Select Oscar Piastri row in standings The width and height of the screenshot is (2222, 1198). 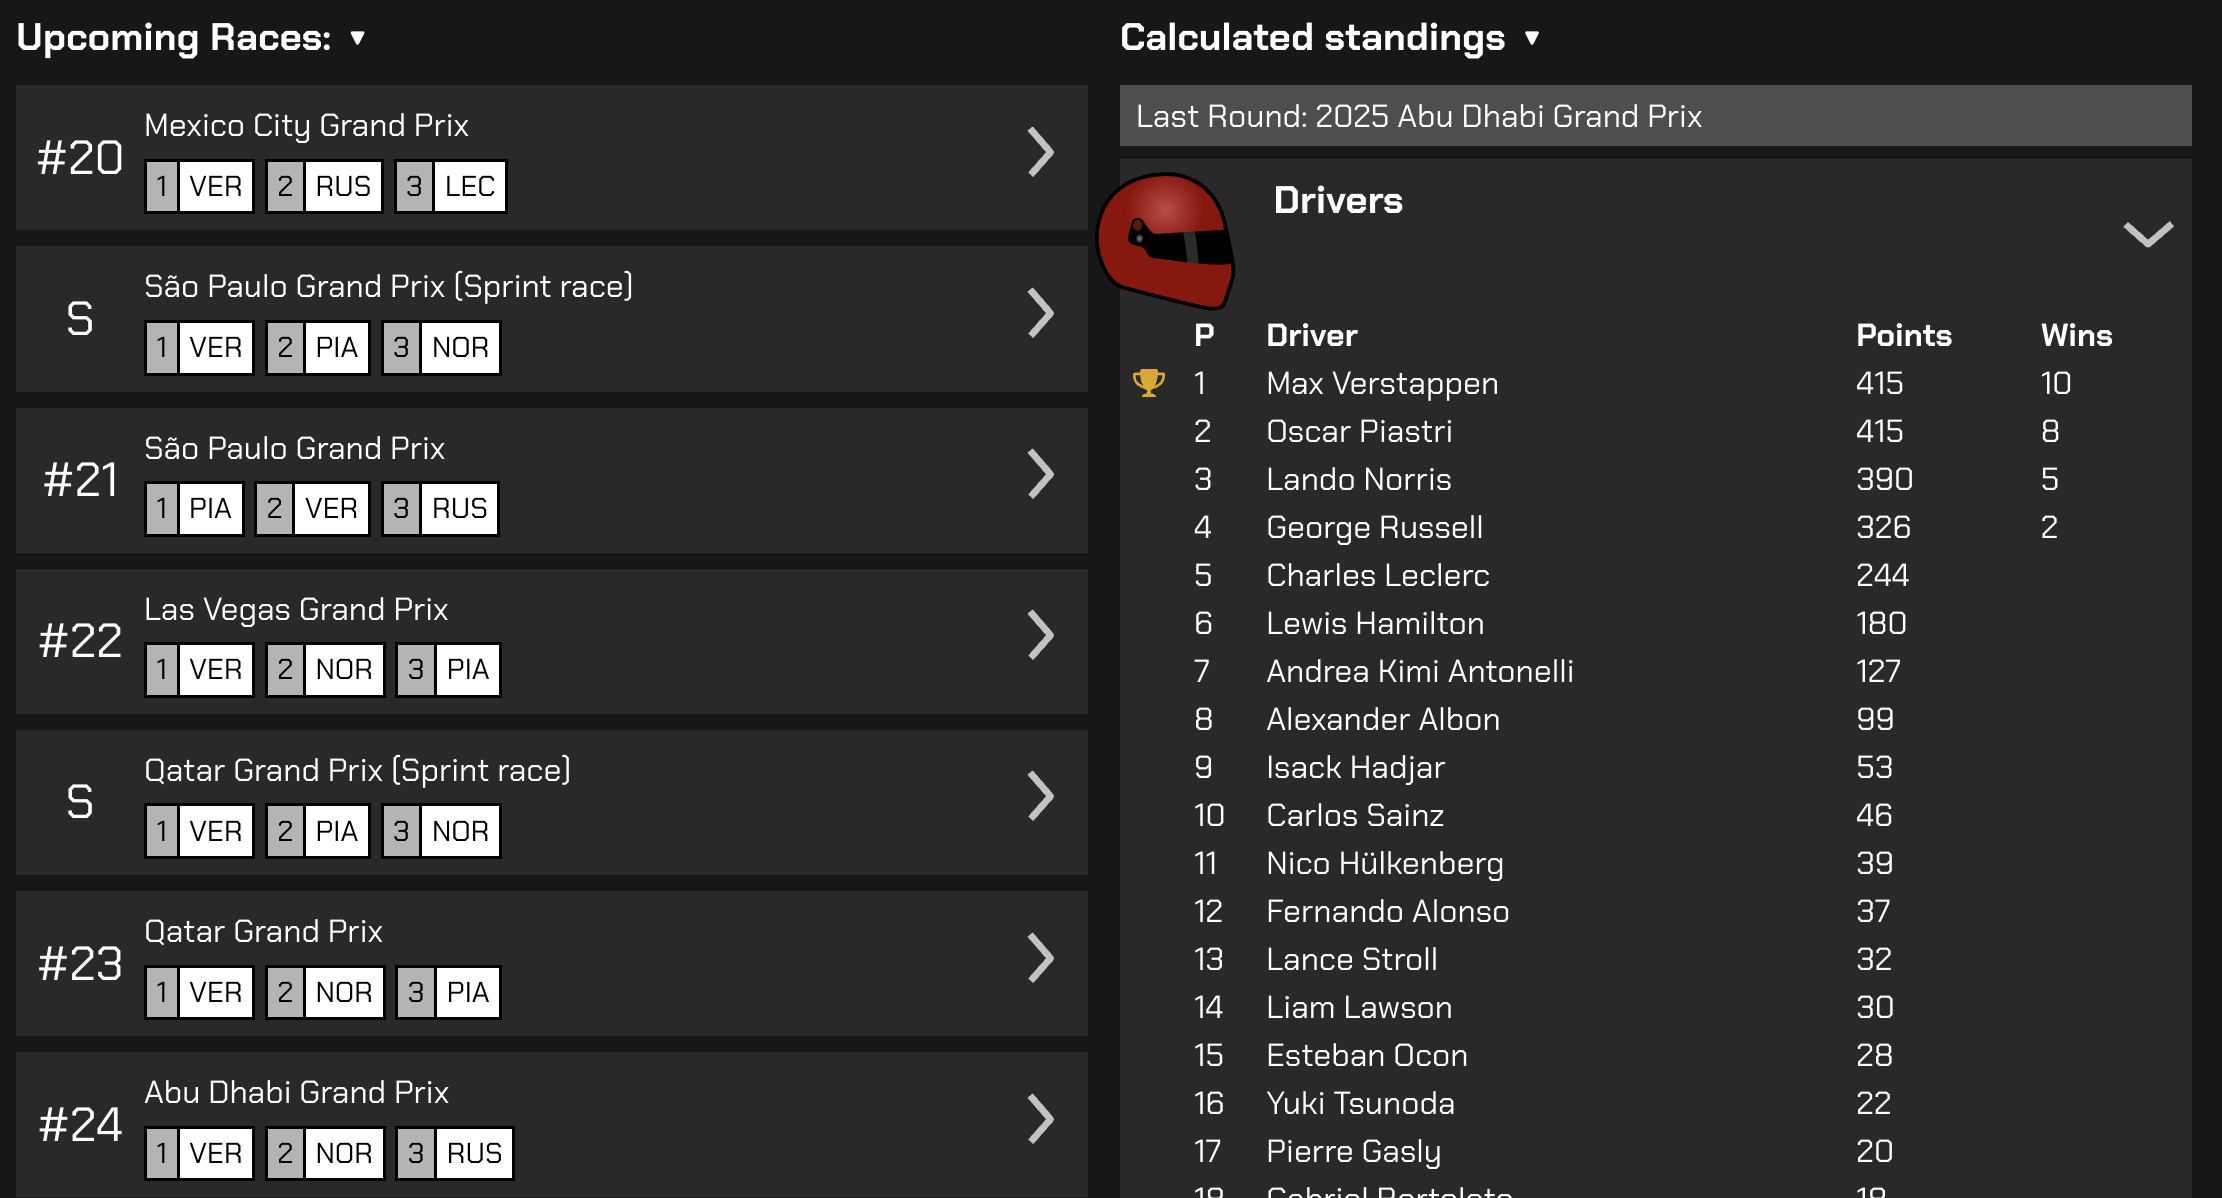(x=1358, y=431)
